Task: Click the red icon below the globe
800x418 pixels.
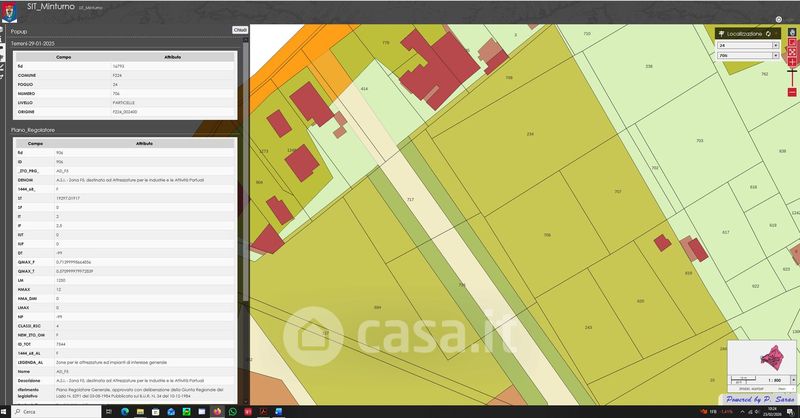Action: click(x=792, y=41)
